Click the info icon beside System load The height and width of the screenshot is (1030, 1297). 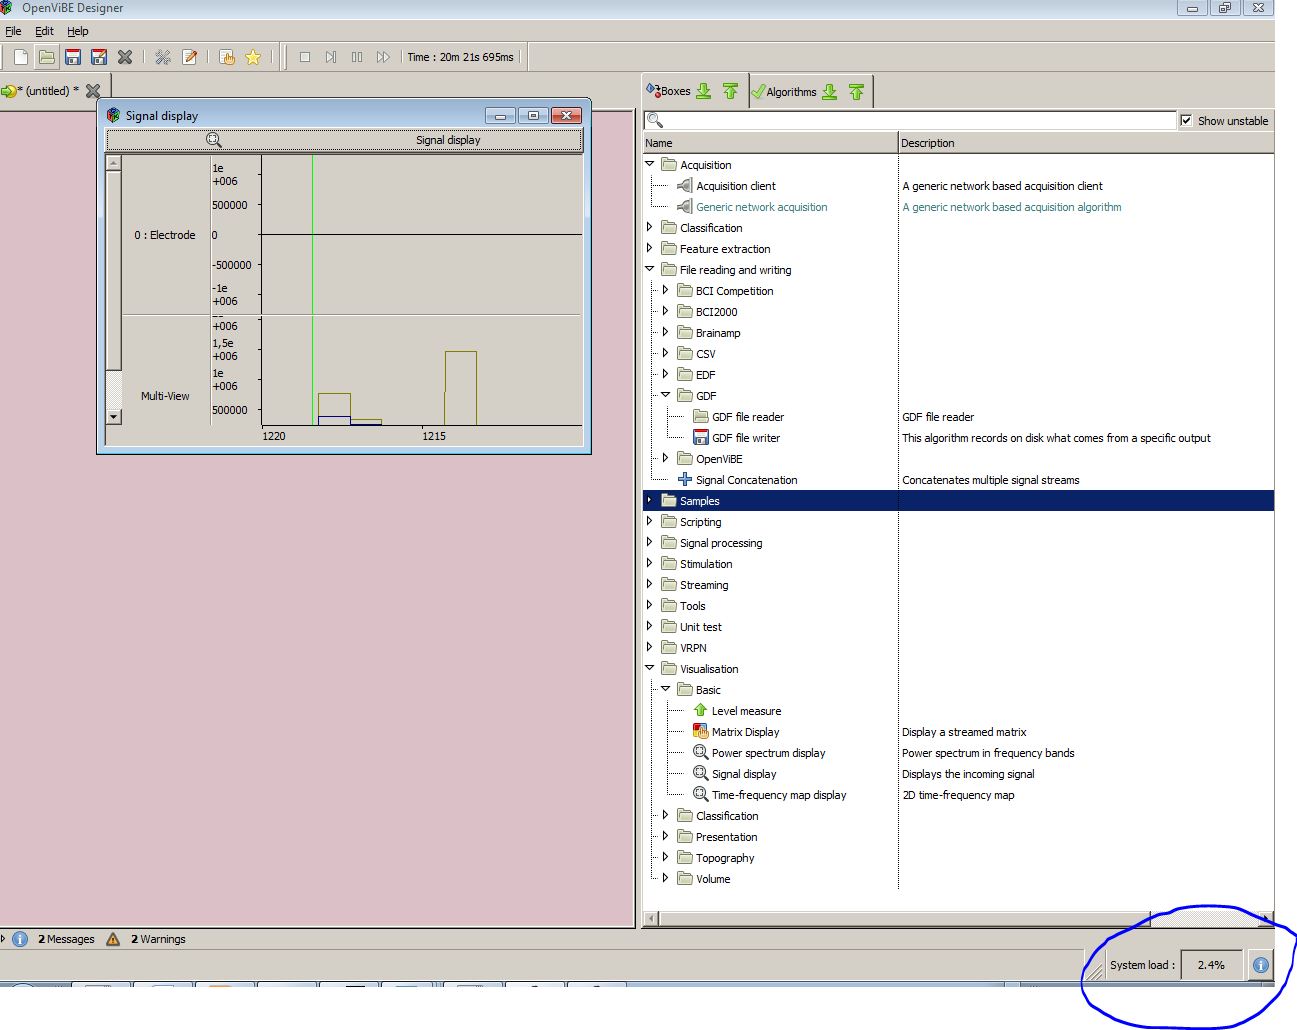click(1260, 965)
